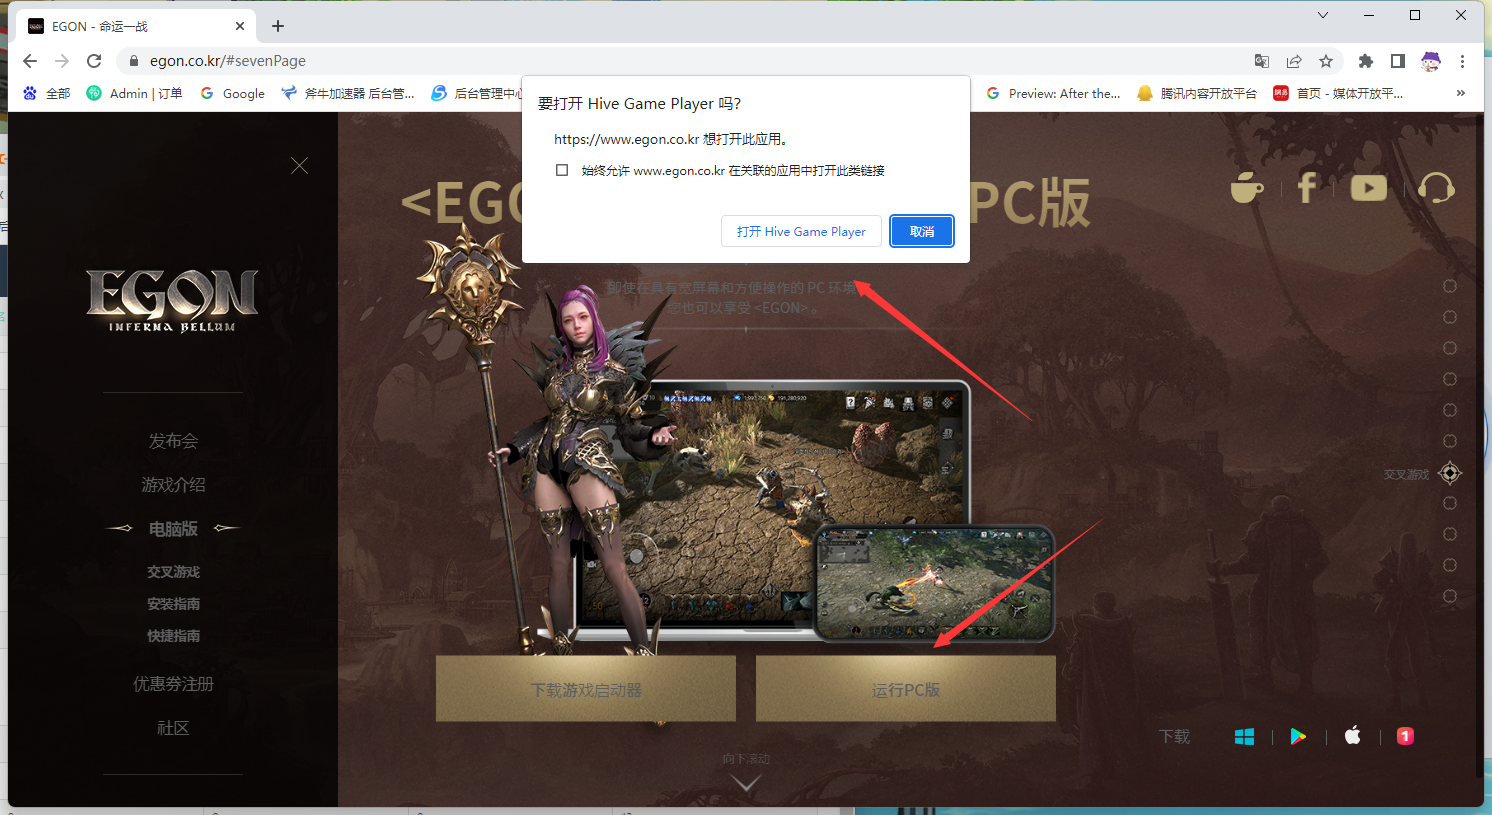This screenshot has width=1492, height=815.
Task: Click the Facebook icon on the page
Action: [x=1307, y=187]
